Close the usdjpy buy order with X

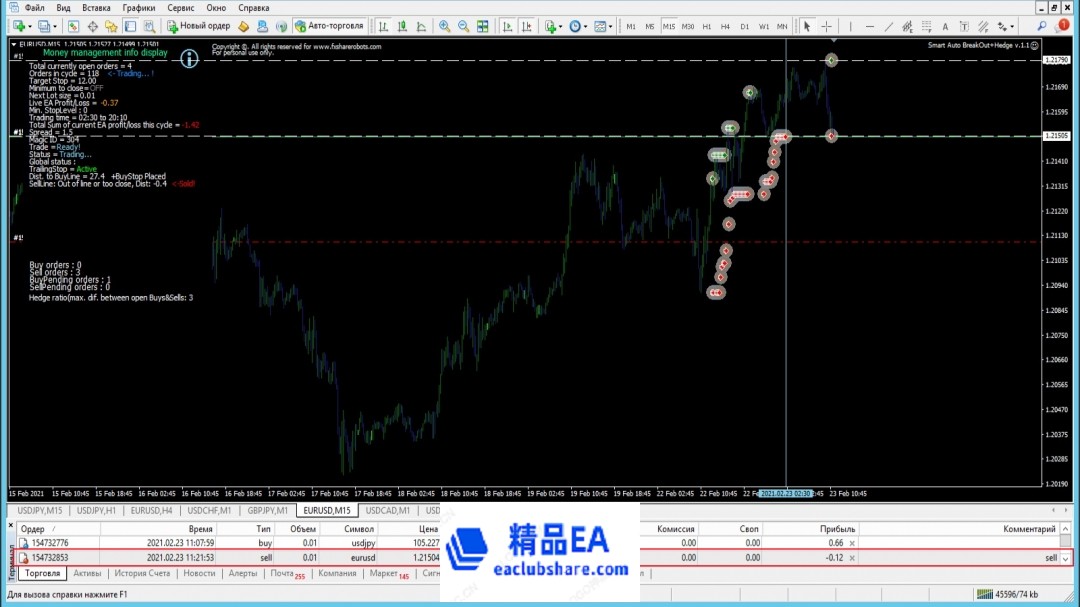(852, 543)
